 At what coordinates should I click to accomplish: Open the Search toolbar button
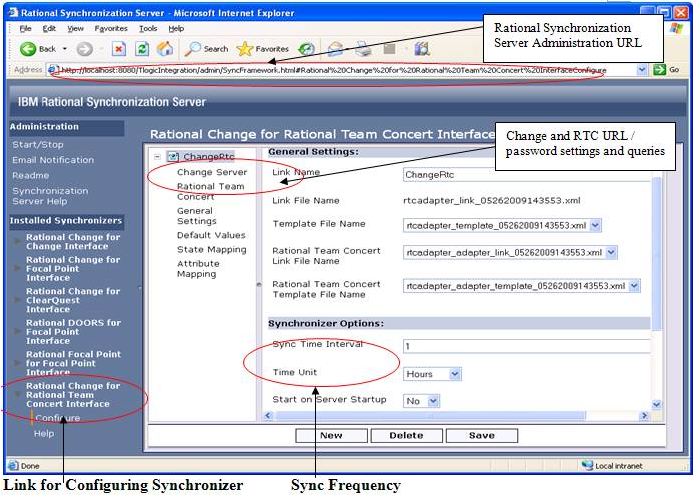206,49
